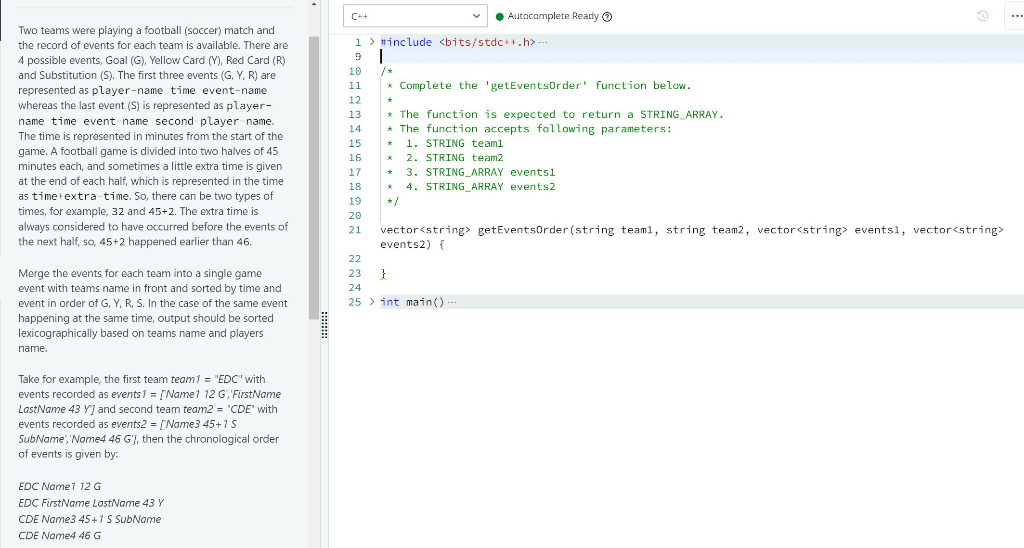Click 'EDC Name1 12 G' example line
The width and height of the screenshot is (1024, 548).
59,486
